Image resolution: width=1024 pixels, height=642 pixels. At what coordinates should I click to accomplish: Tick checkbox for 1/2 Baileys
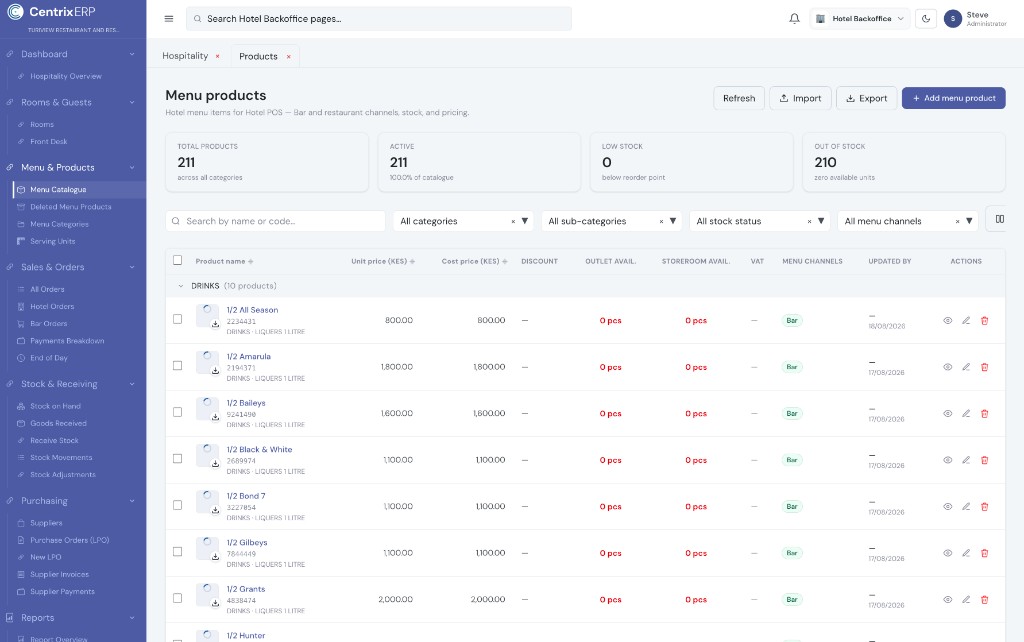(178, 412)
